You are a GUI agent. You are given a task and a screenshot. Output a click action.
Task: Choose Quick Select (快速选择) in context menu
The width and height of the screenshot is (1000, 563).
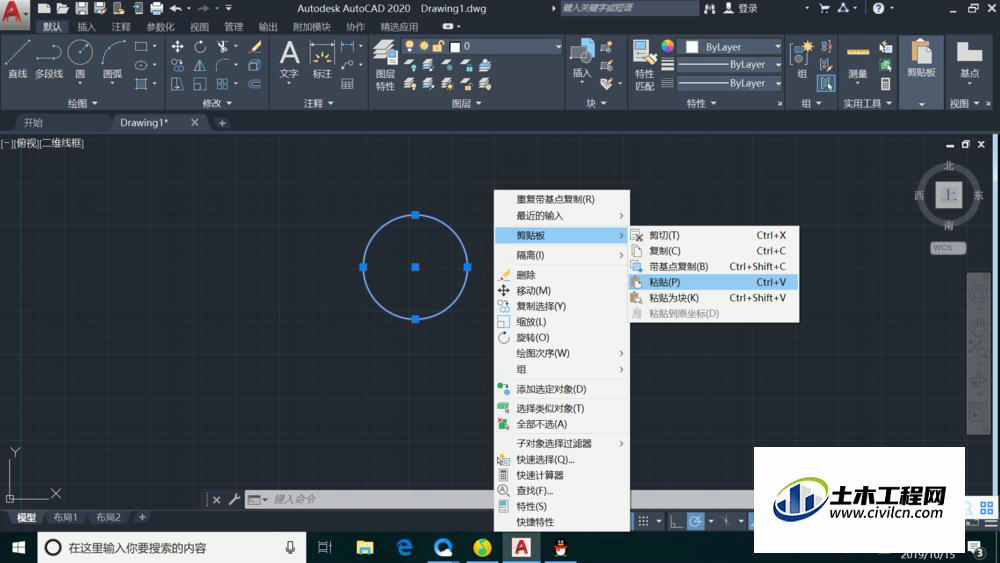coord(562,460)
